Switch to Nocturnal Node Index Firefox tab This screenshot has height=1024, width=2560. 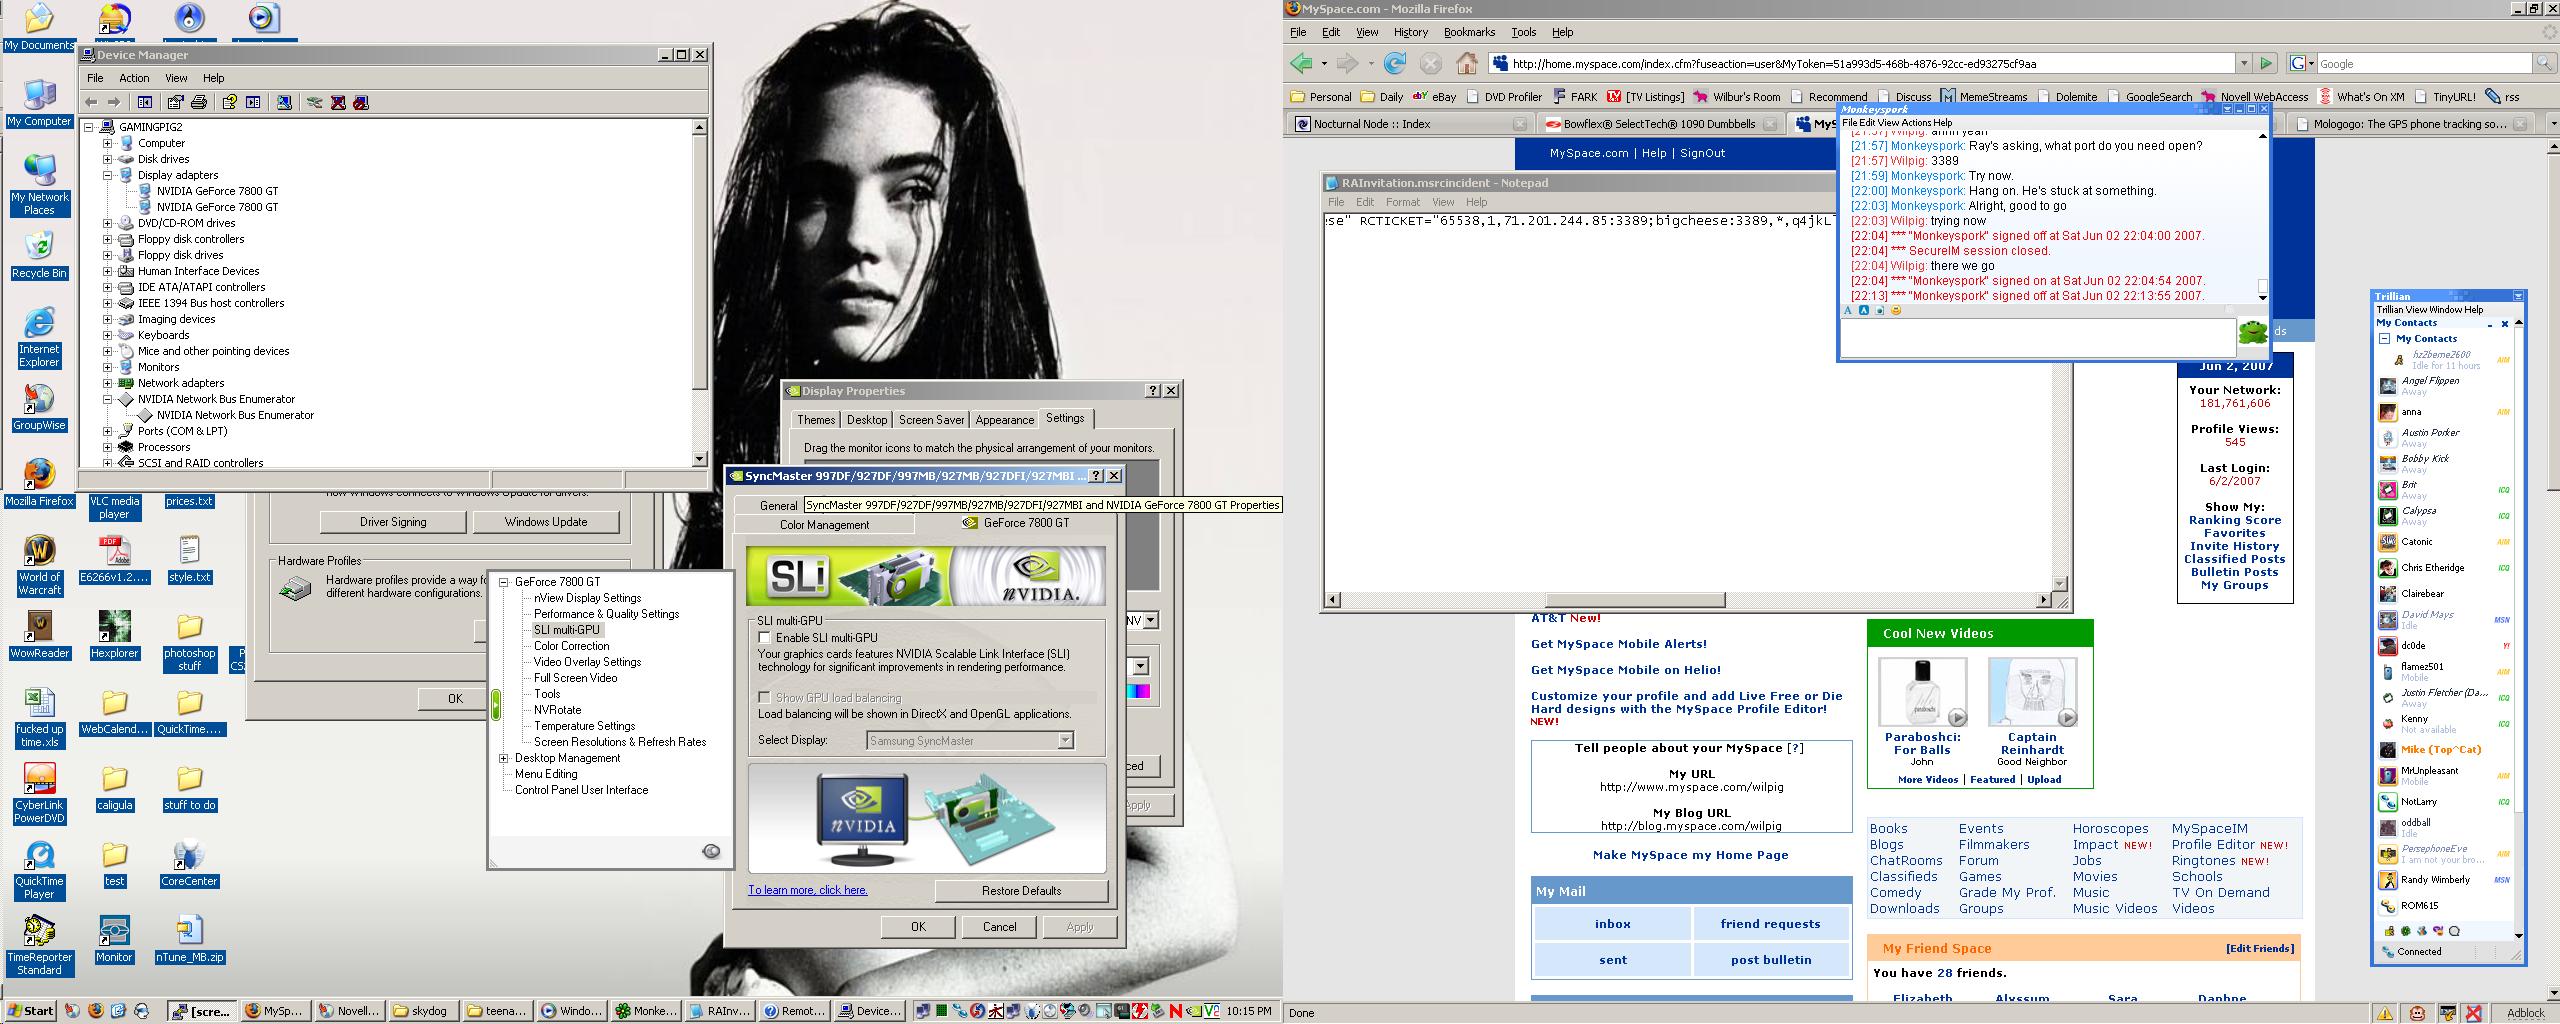click(x=1408, y=124)
